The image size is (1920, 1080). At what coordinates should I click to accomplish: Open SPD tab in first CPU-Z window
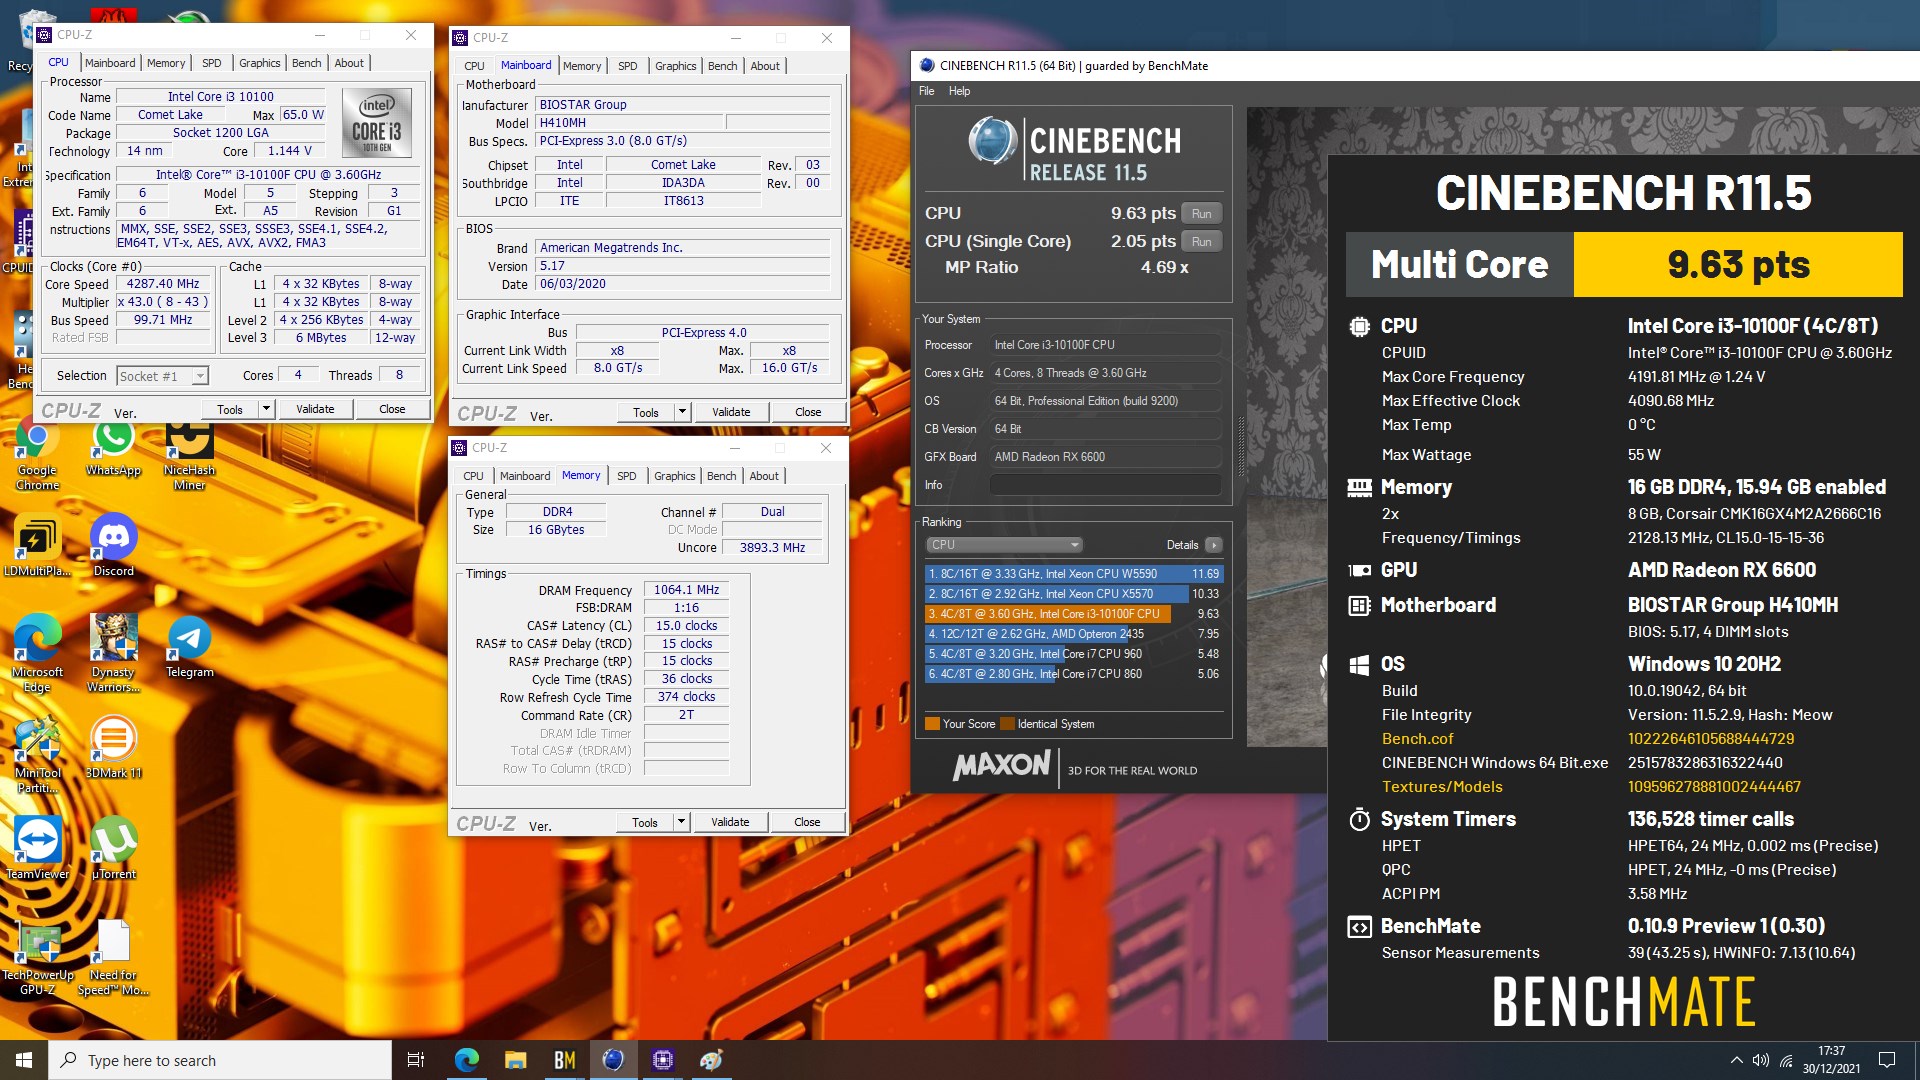click(x=212, y=63)
